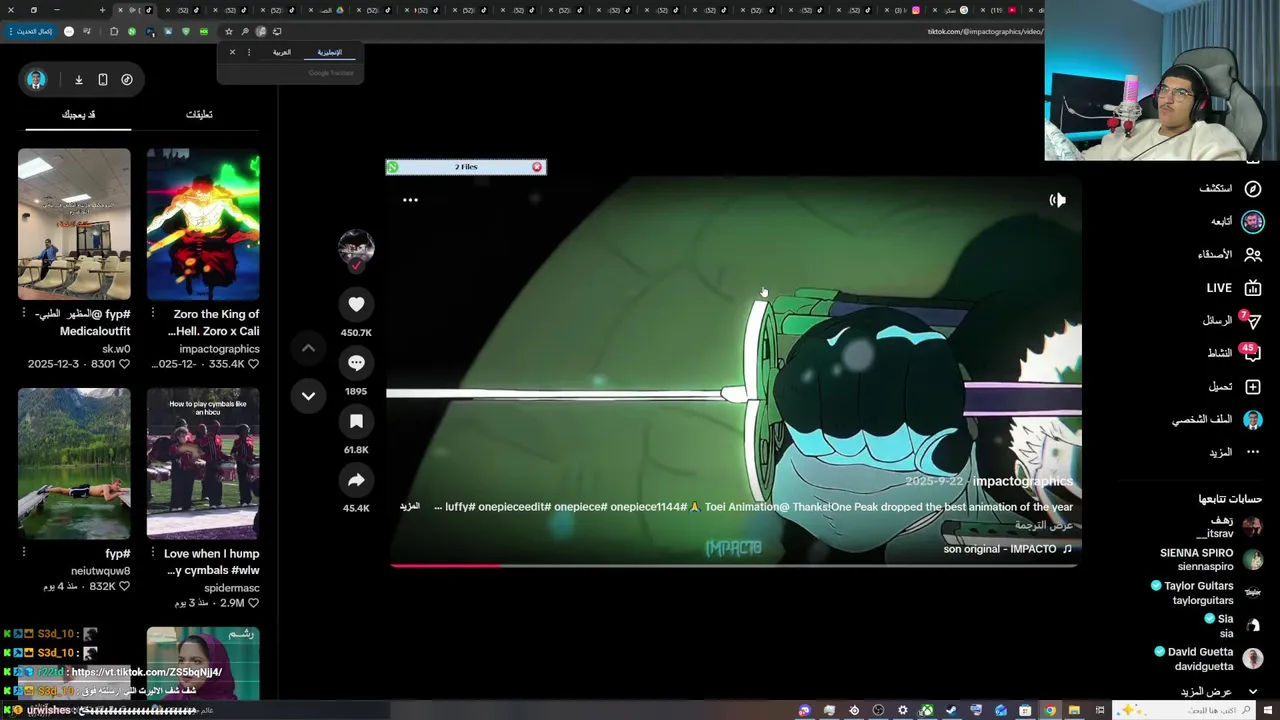Go to next video with down arrow
Image resolution: width=1280 pixels, height=720 pixels.
(308, 396)
